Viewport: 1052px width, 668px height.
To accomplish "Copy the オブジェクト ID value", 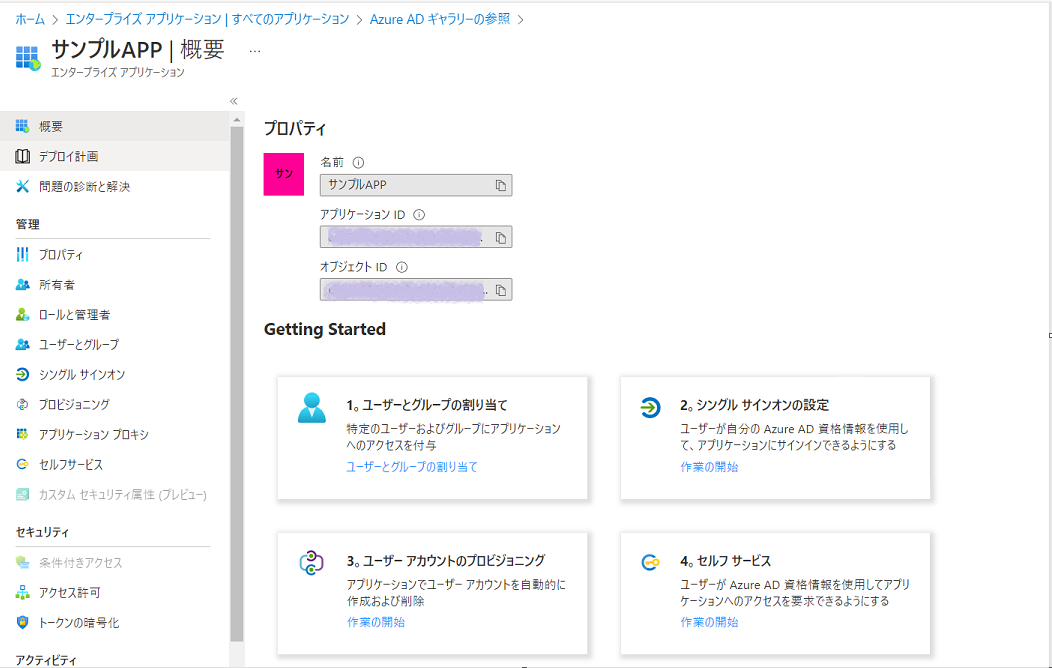I will point(501,290).
